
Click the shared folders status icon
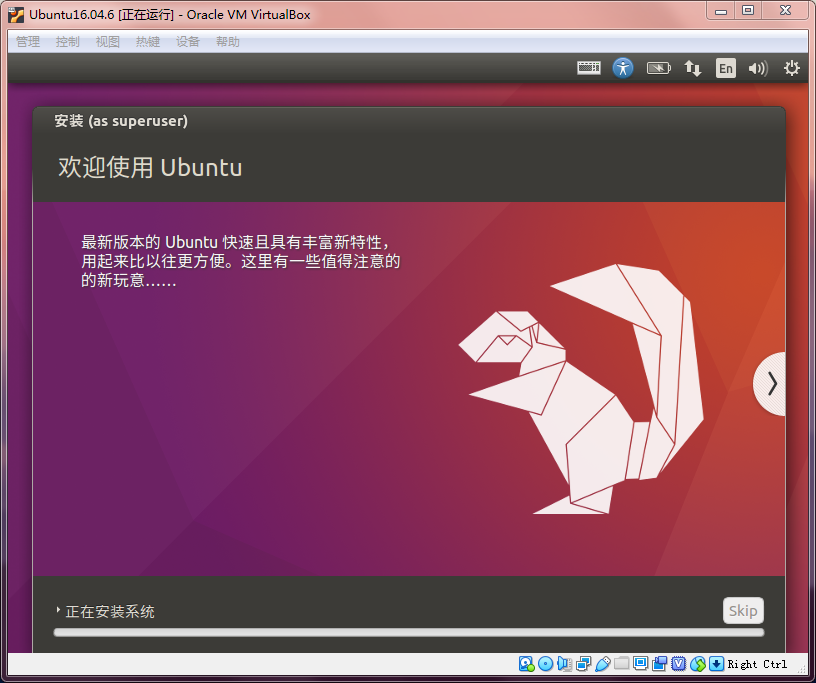[621, 663]
